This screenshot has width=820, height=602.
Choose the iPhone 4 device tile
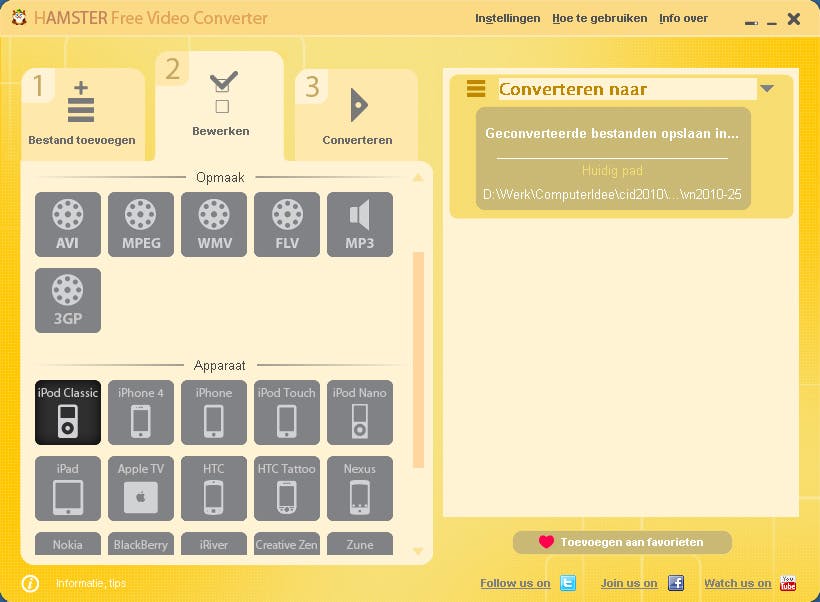[141, 412]
